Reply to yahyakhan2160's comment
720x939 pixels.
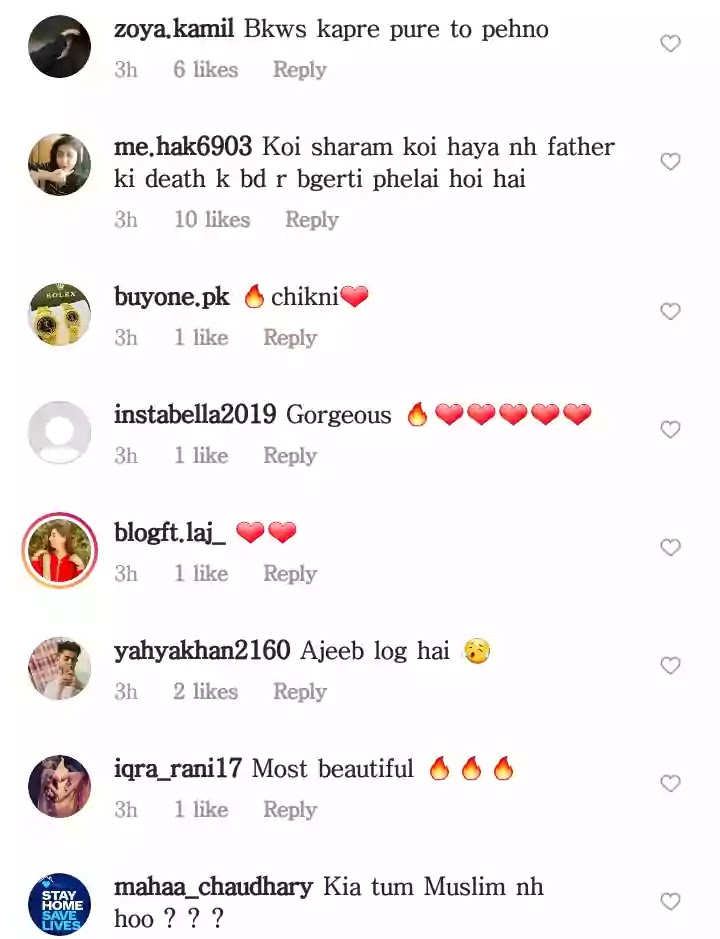click(x=300, y=692)
